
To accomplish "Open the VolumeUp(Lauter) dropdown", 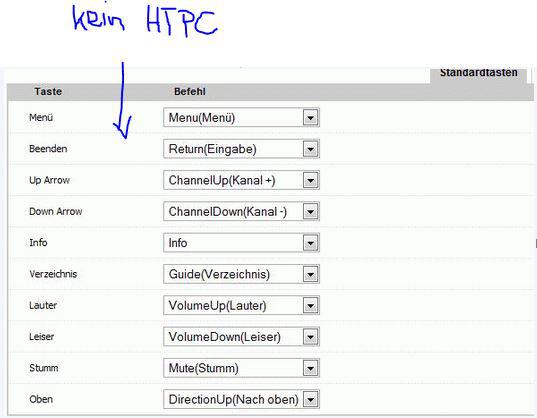I will pos(241,305).
